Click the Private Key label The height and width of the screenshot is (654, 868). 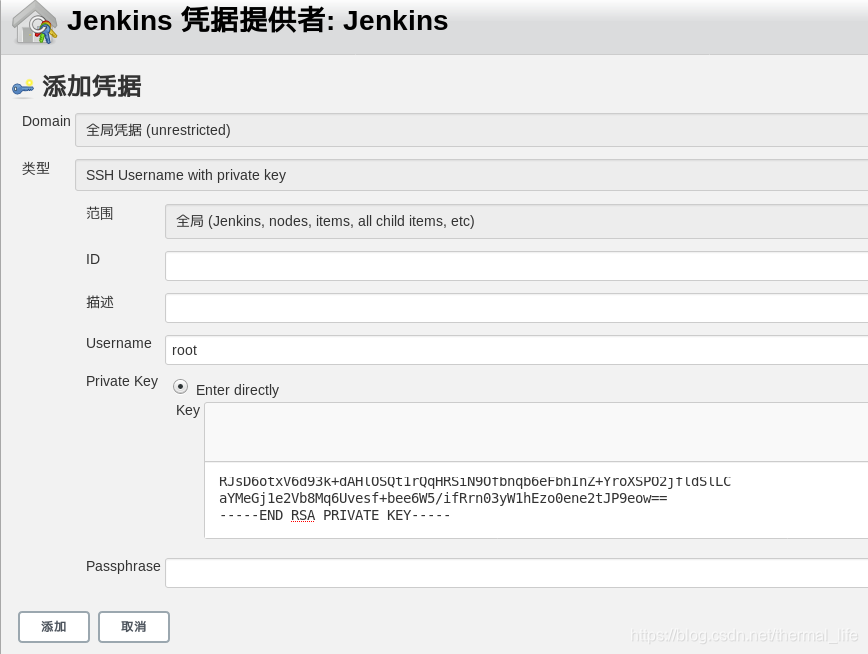point(122,382)
